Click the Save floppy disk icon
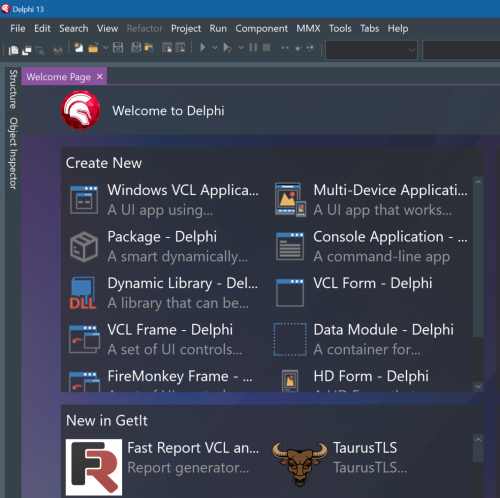500x498 pixels. click(118, 48)
